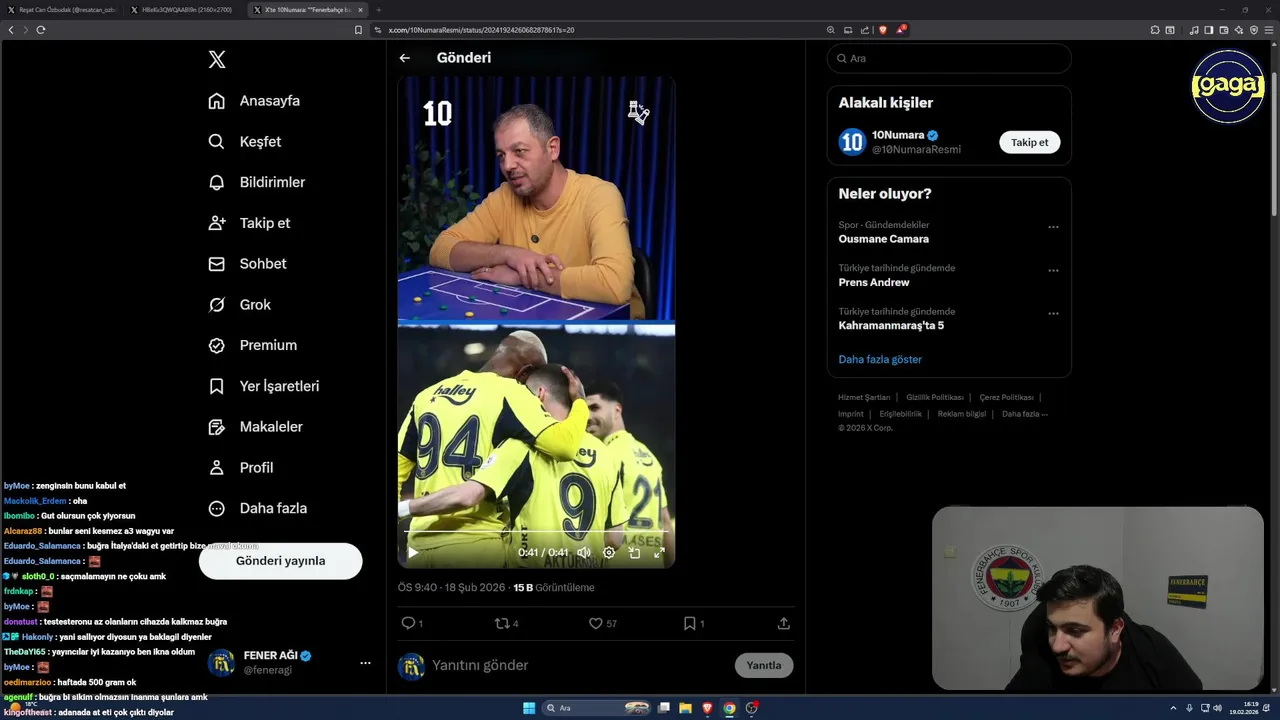Open options for Prens Andrew trend
1280x720 pixels.
pyautogui.click(x=1053, y=270)
